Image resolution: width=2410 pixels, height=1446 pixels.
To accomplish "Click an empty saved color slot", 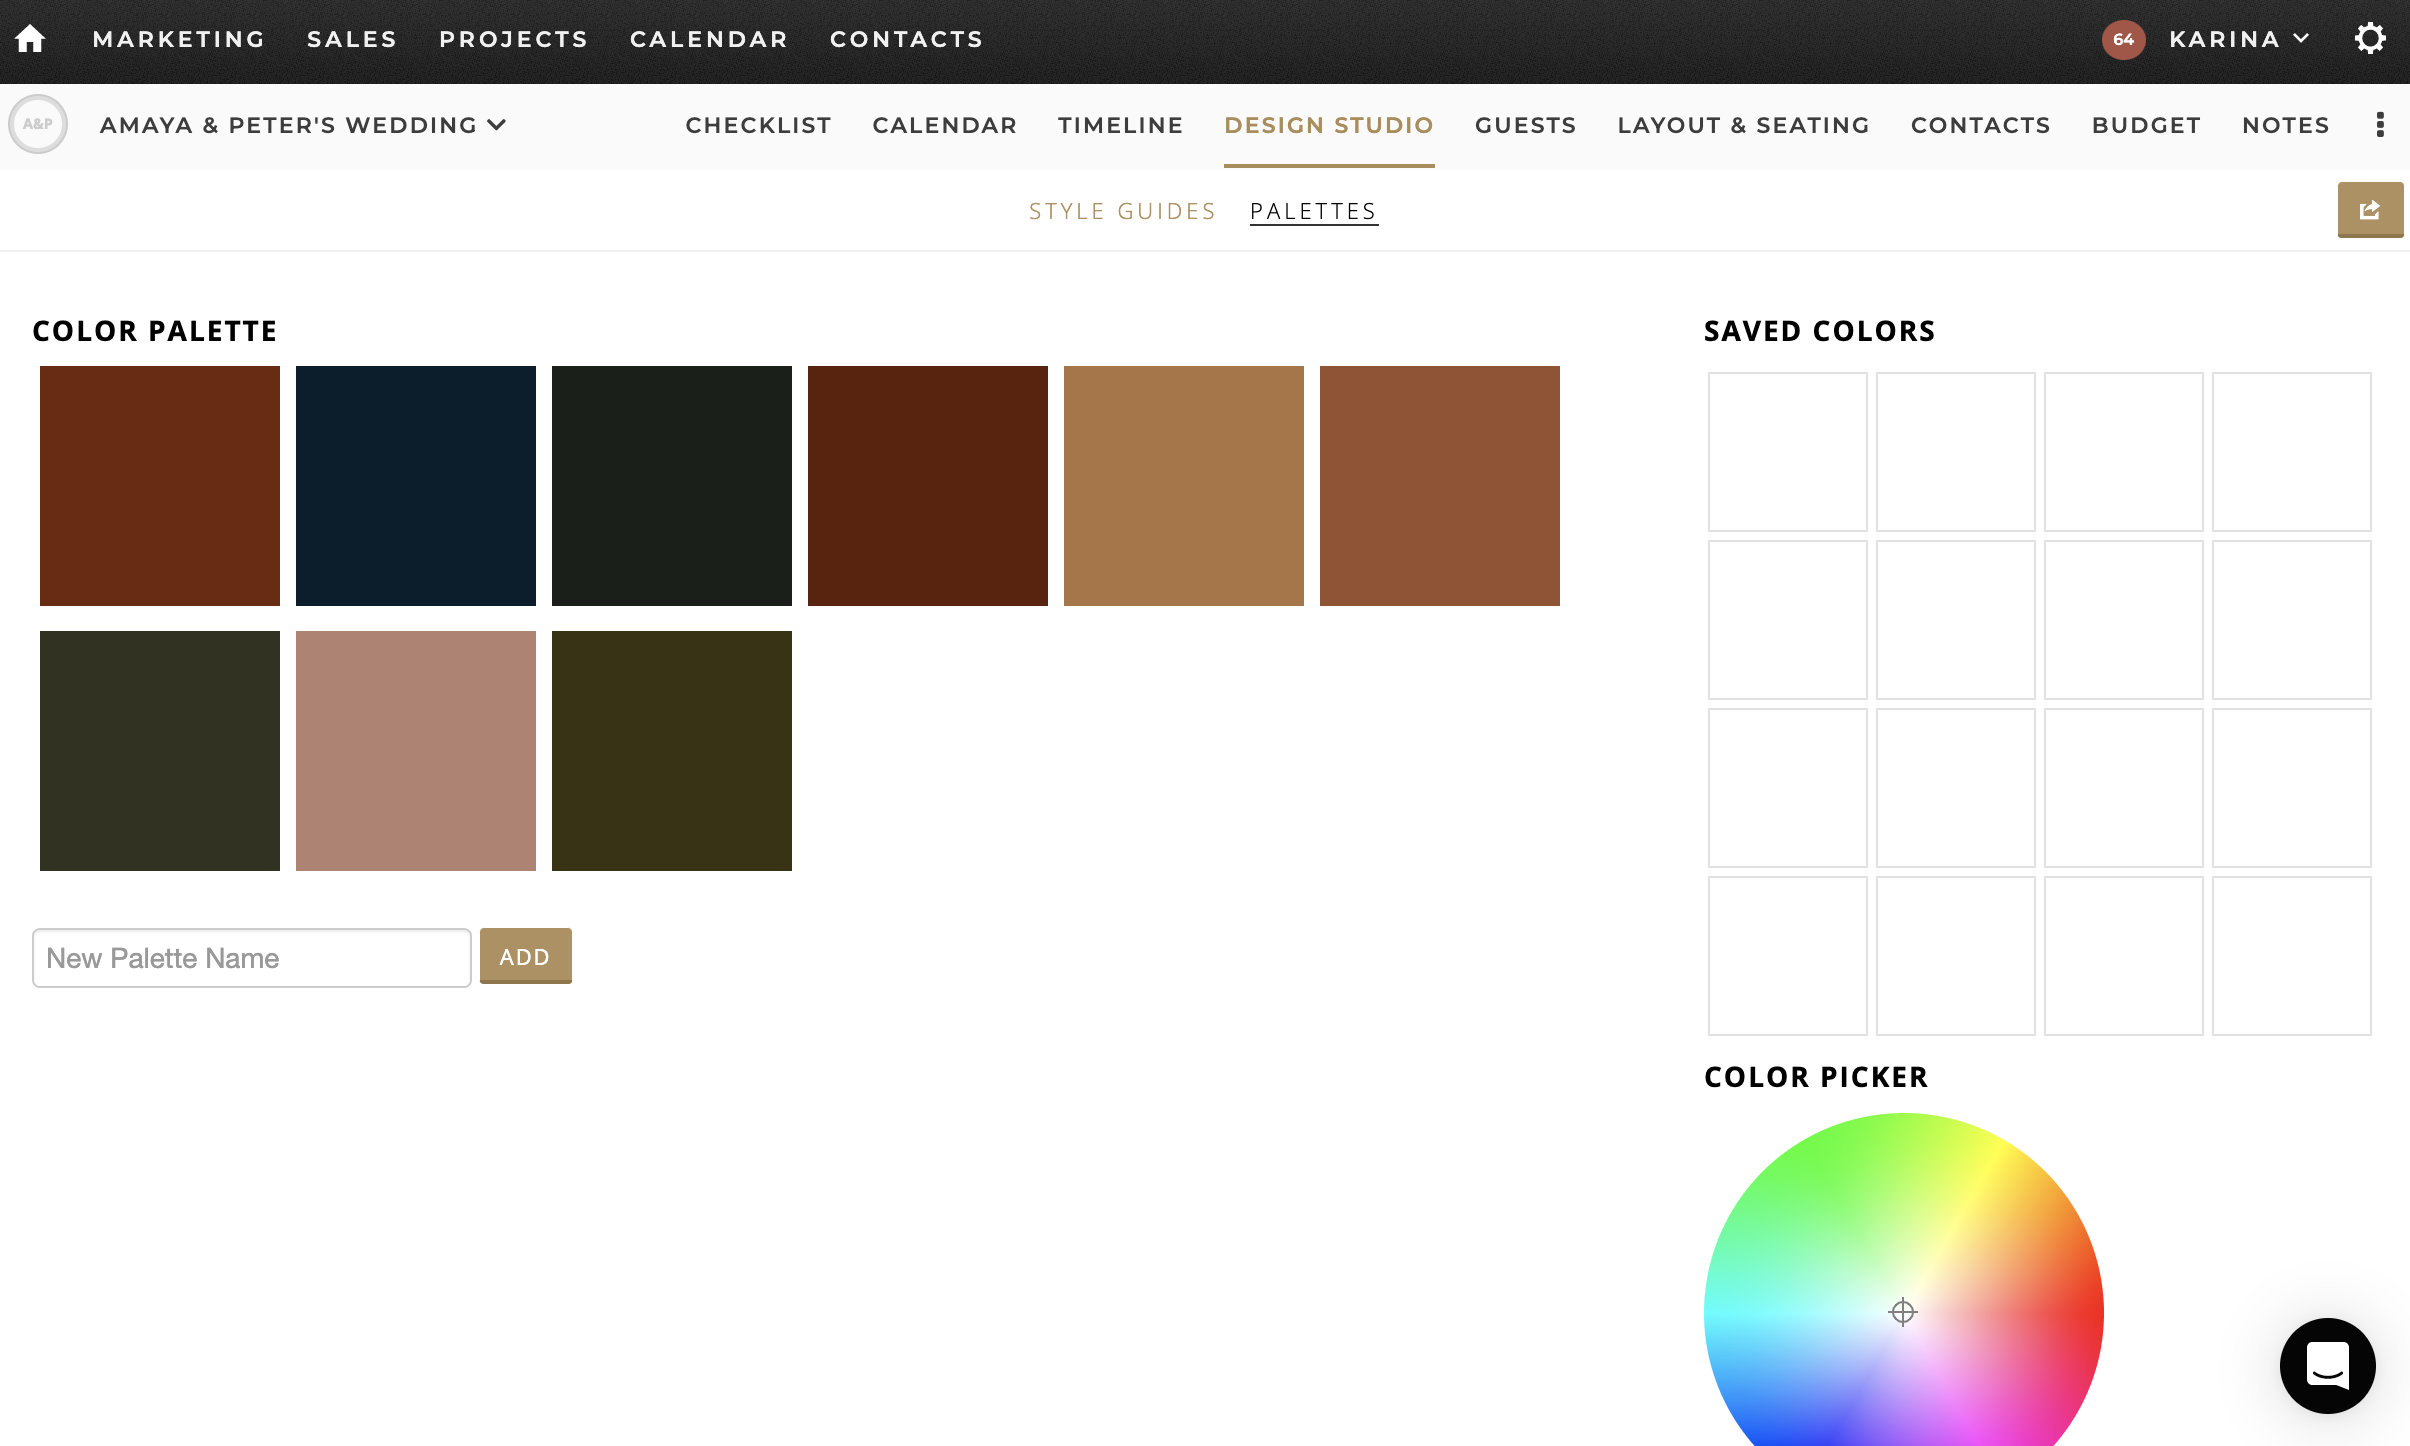I will click(x=1786, y=452).
